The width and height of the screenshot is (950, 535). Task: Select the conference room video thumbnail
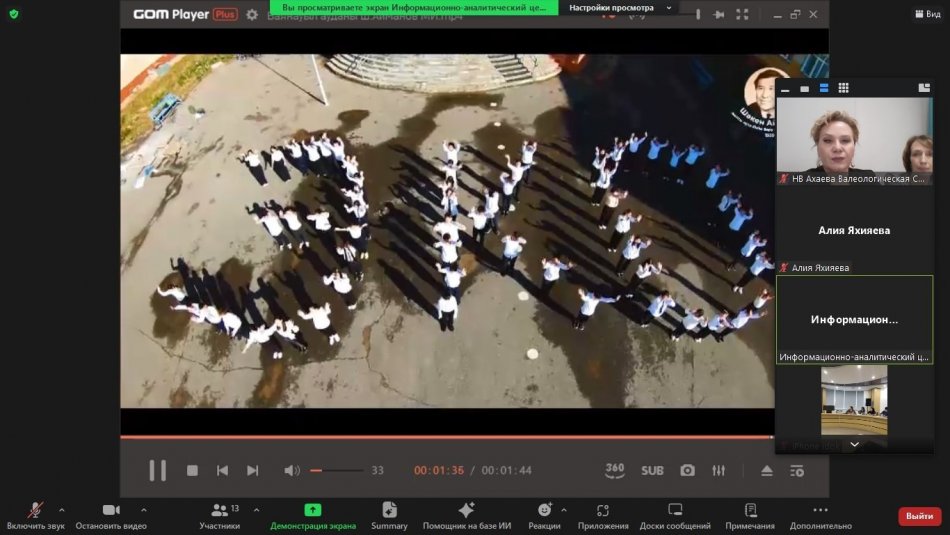point(854,400)
